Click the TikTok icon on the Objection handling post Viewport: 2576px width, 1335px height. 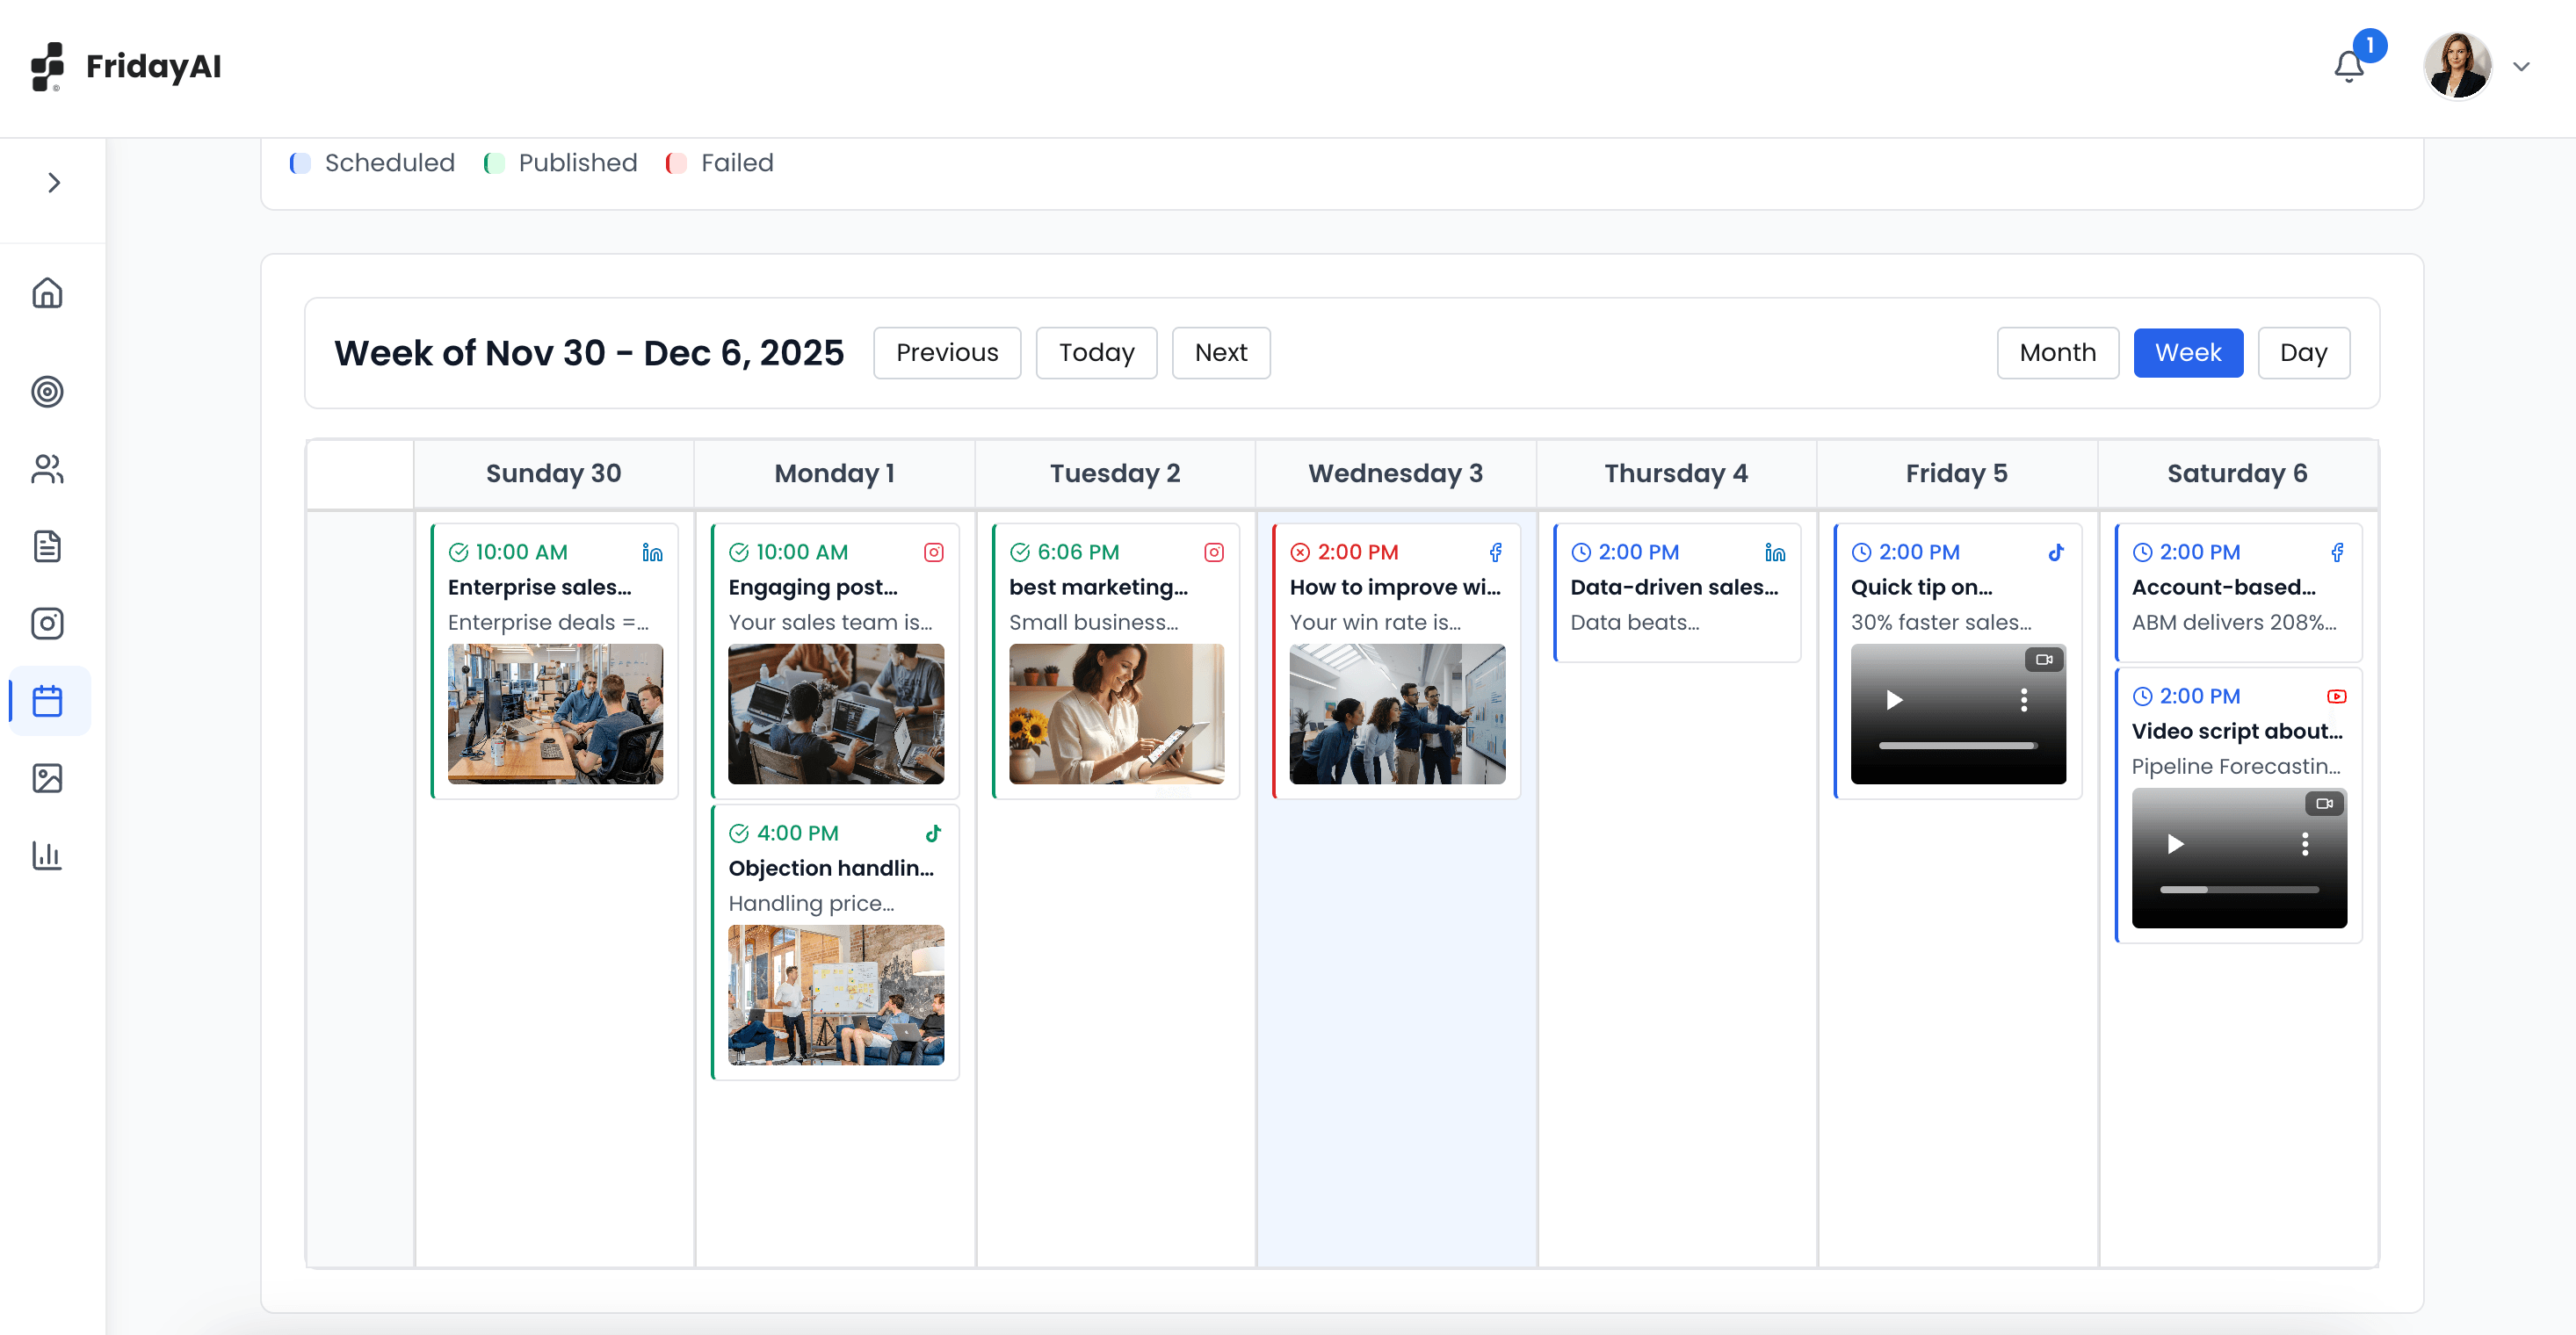pos(933,832)
